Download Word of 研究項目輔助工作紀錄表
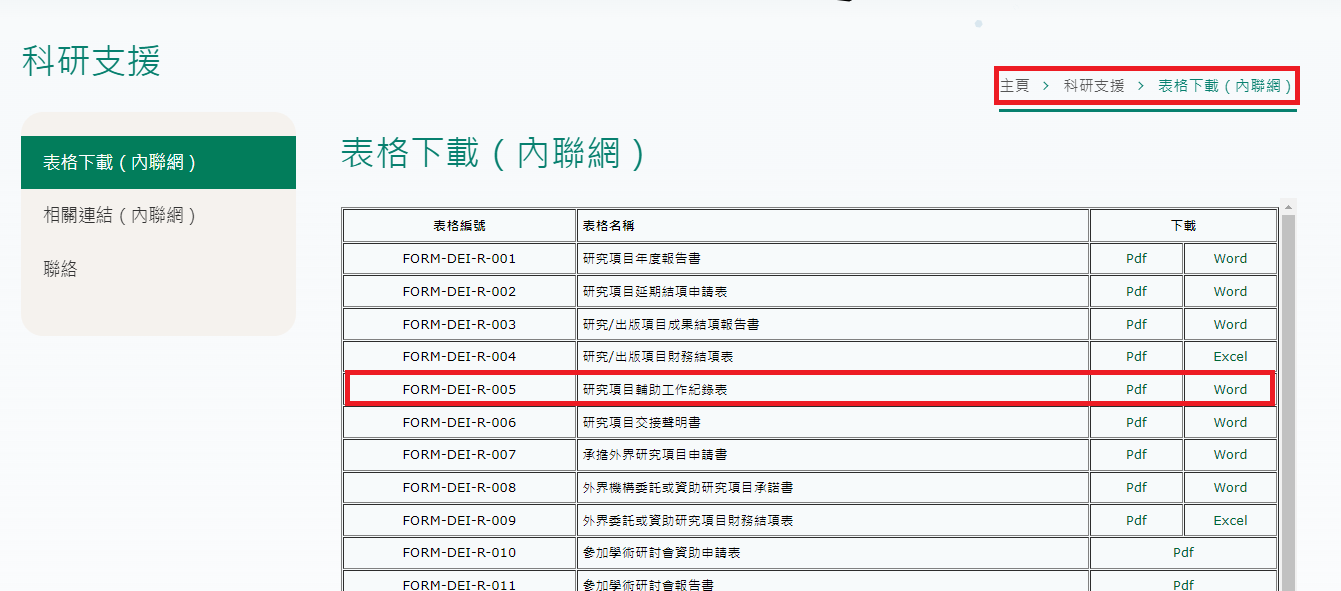Image resolution: width=1341 pixels, height=591 pixels. click(x=1230, y=389)
